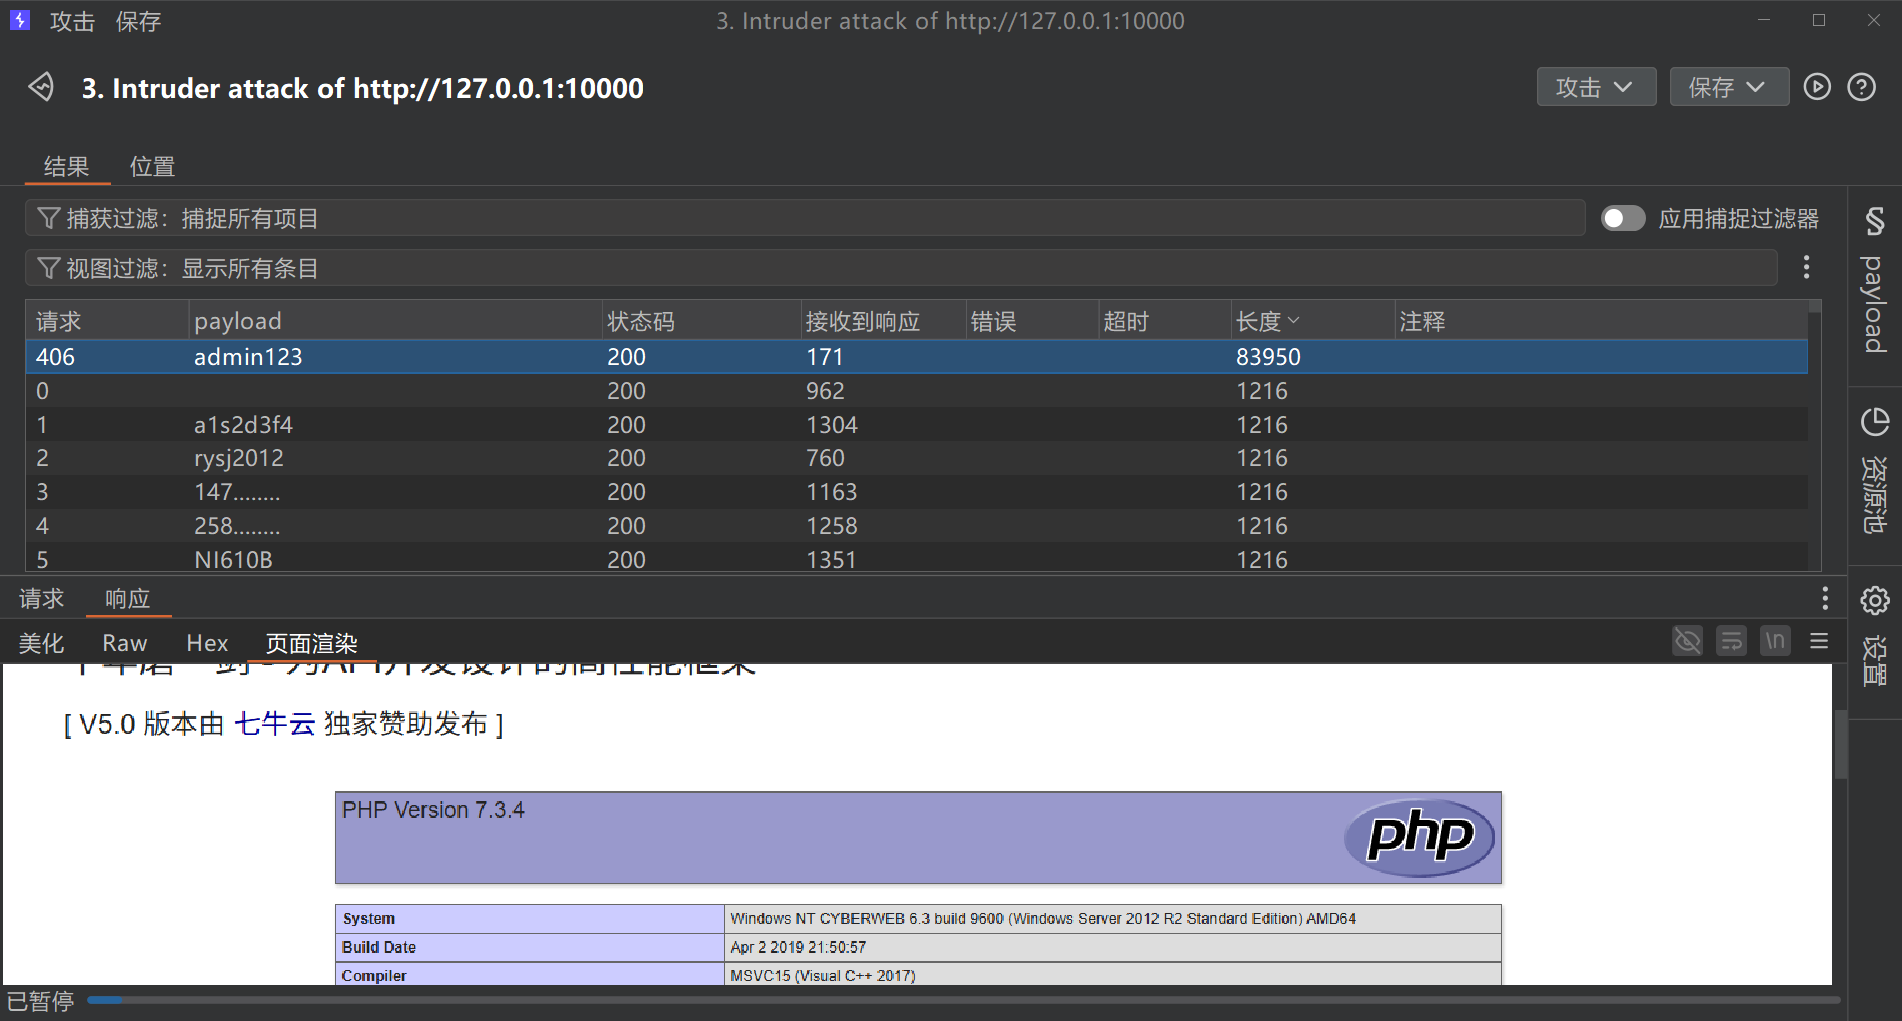Expand the 保存 dropdown button at top right
1902x1021 pixels.
(1728, 87)
